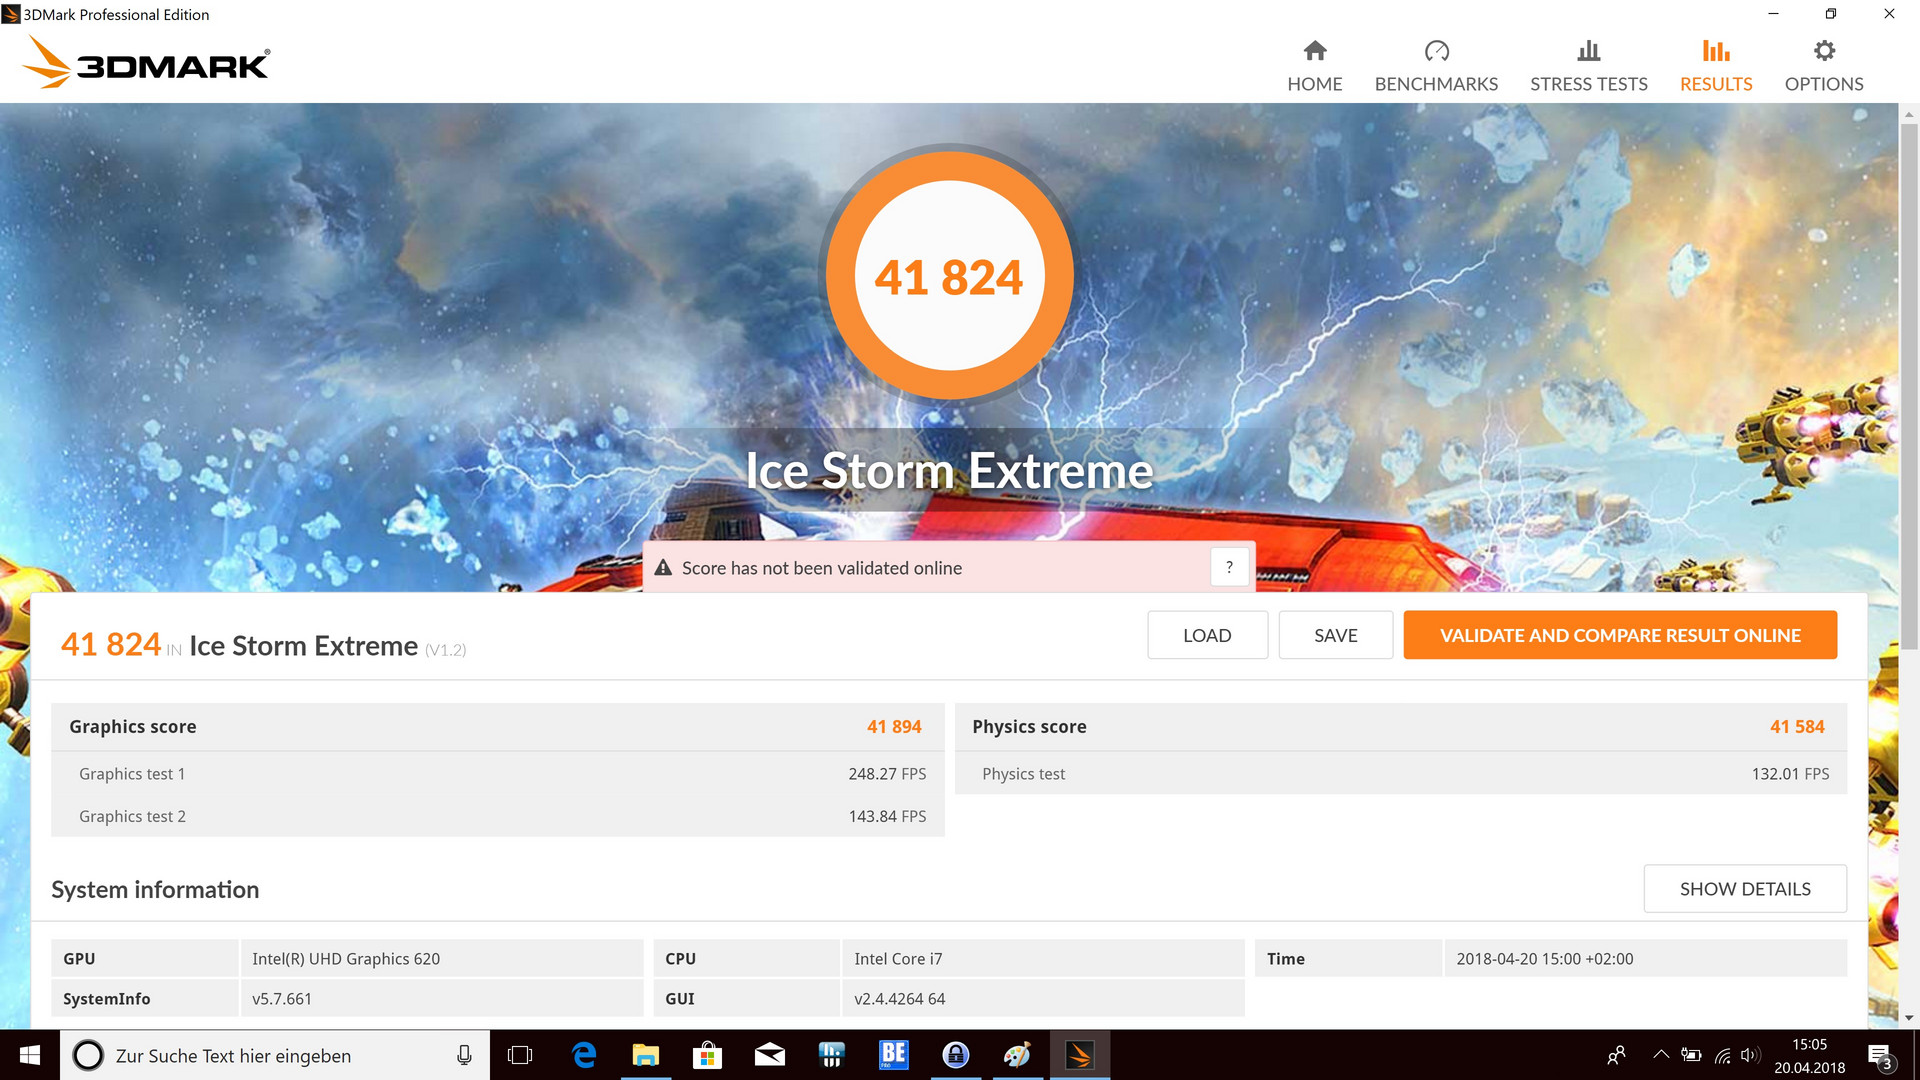This screenshot has height=1080, width=1920.
Task: Click the question mark help button
Action: pos(1229,567)
